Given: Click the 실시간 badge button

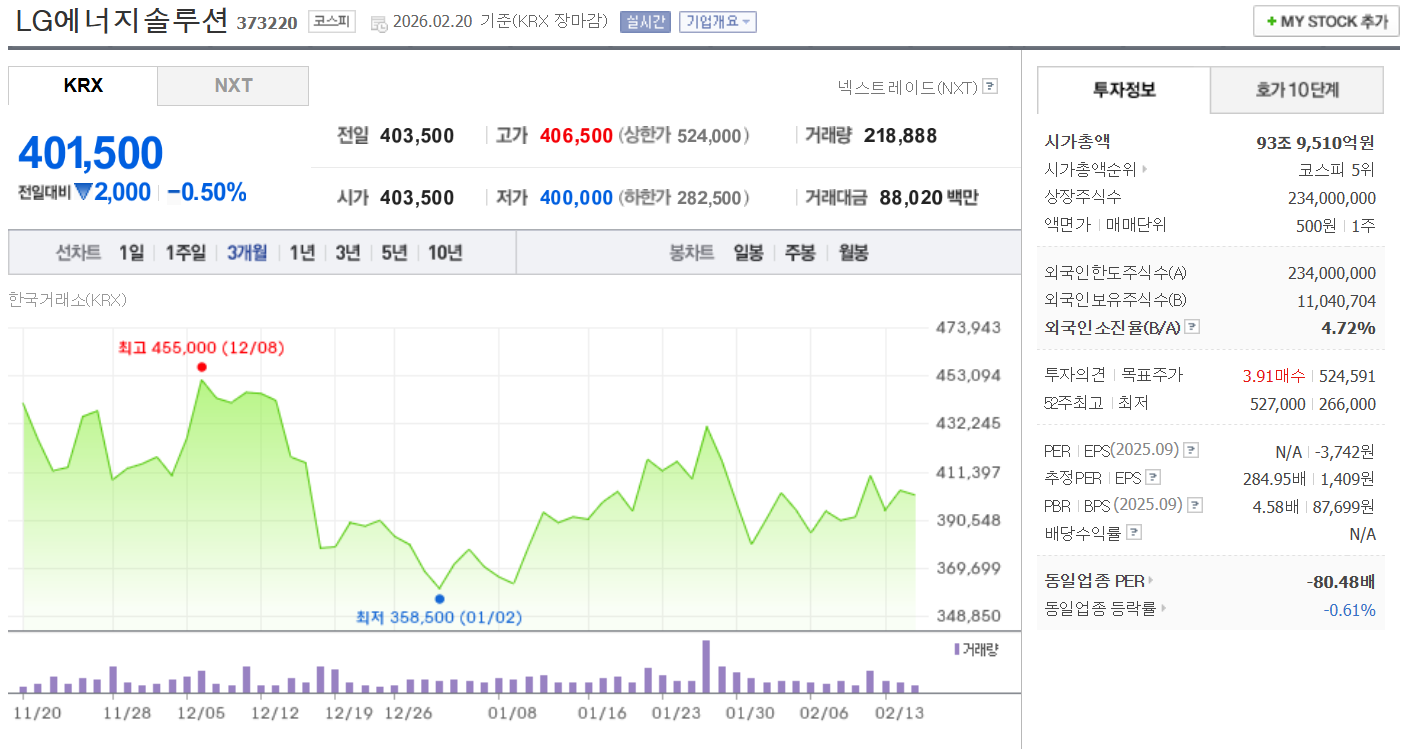Looking at the screenshot, I should point(645,21).
